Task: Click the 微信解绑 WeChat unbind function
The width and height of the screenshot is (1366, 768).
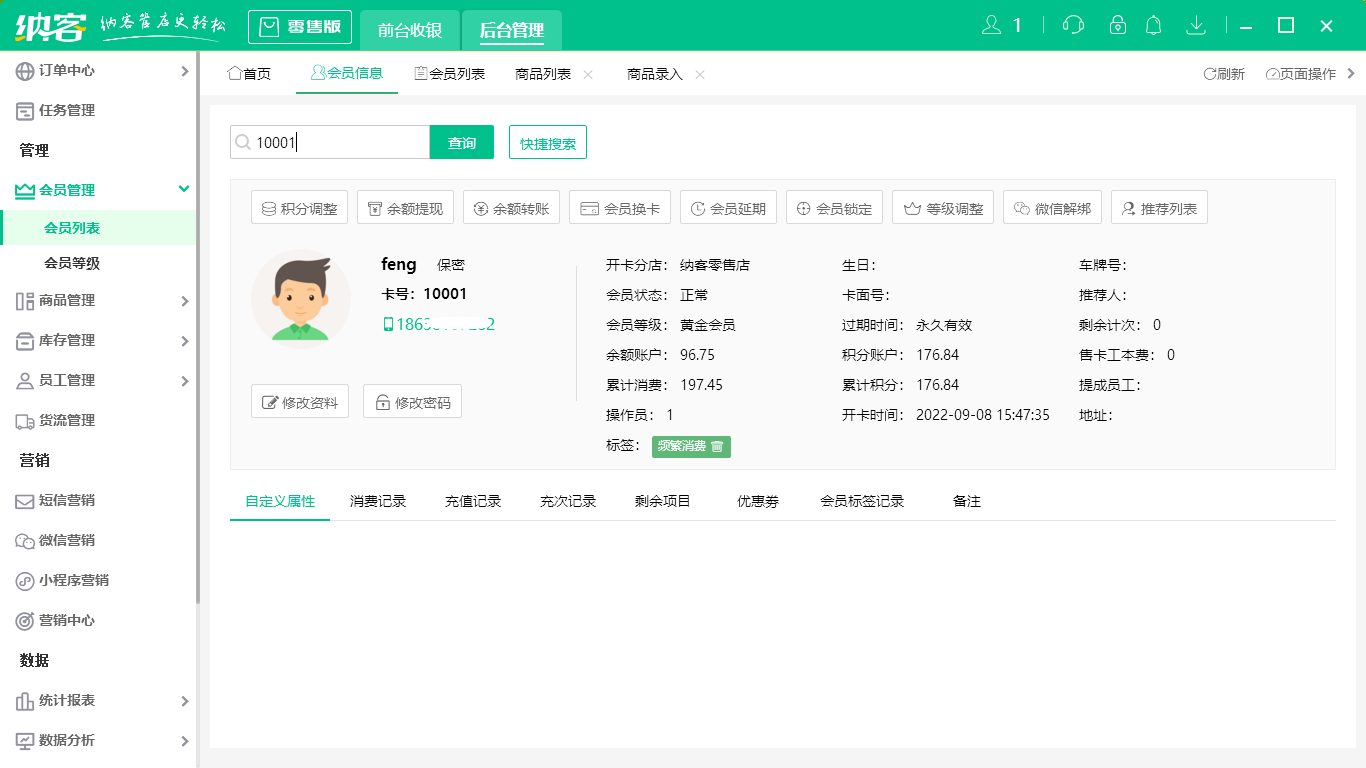Action: click(x=1052, y=207)
